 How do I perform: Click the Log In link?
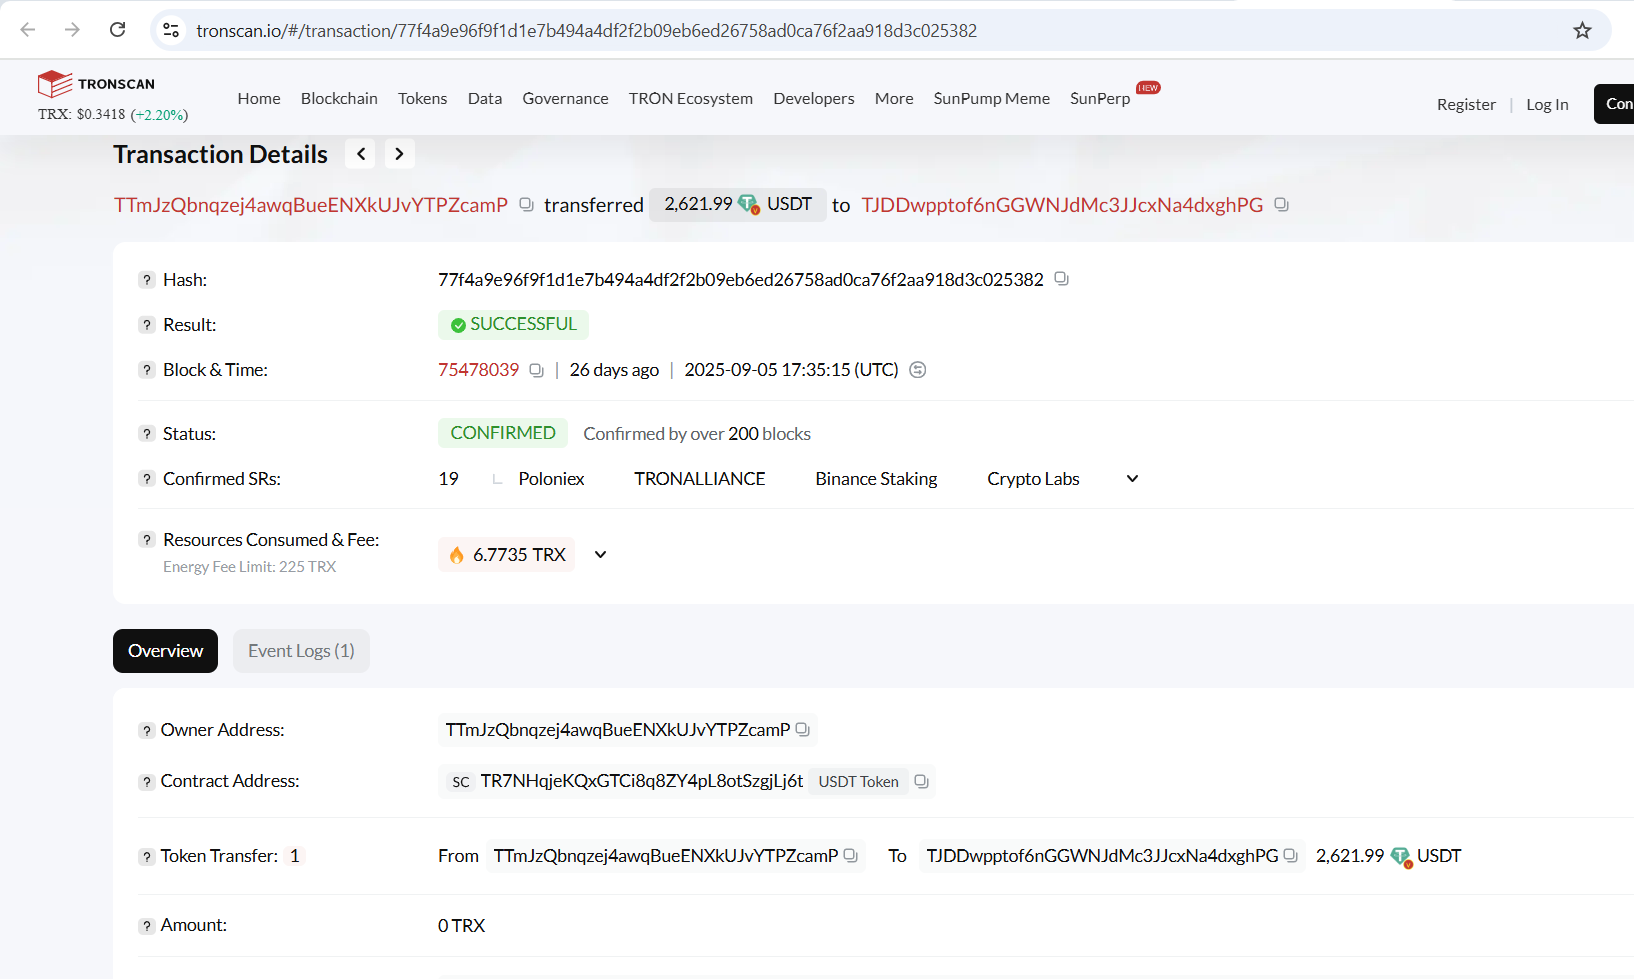click(1547, 104)
